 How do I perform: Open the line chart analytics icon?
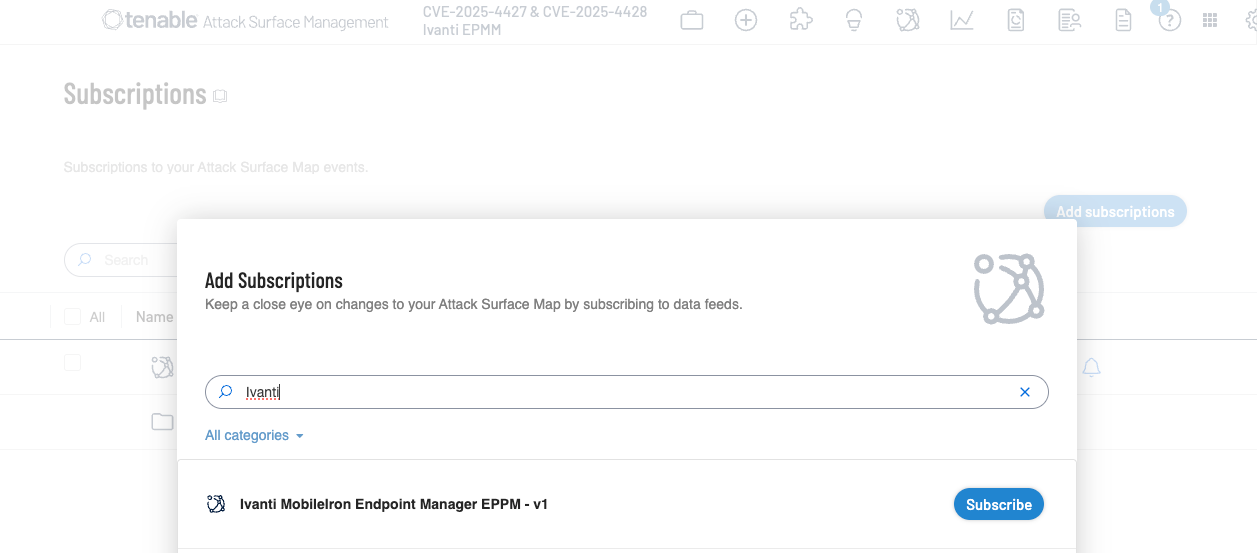pyautogui.click(x=962, y=20)
